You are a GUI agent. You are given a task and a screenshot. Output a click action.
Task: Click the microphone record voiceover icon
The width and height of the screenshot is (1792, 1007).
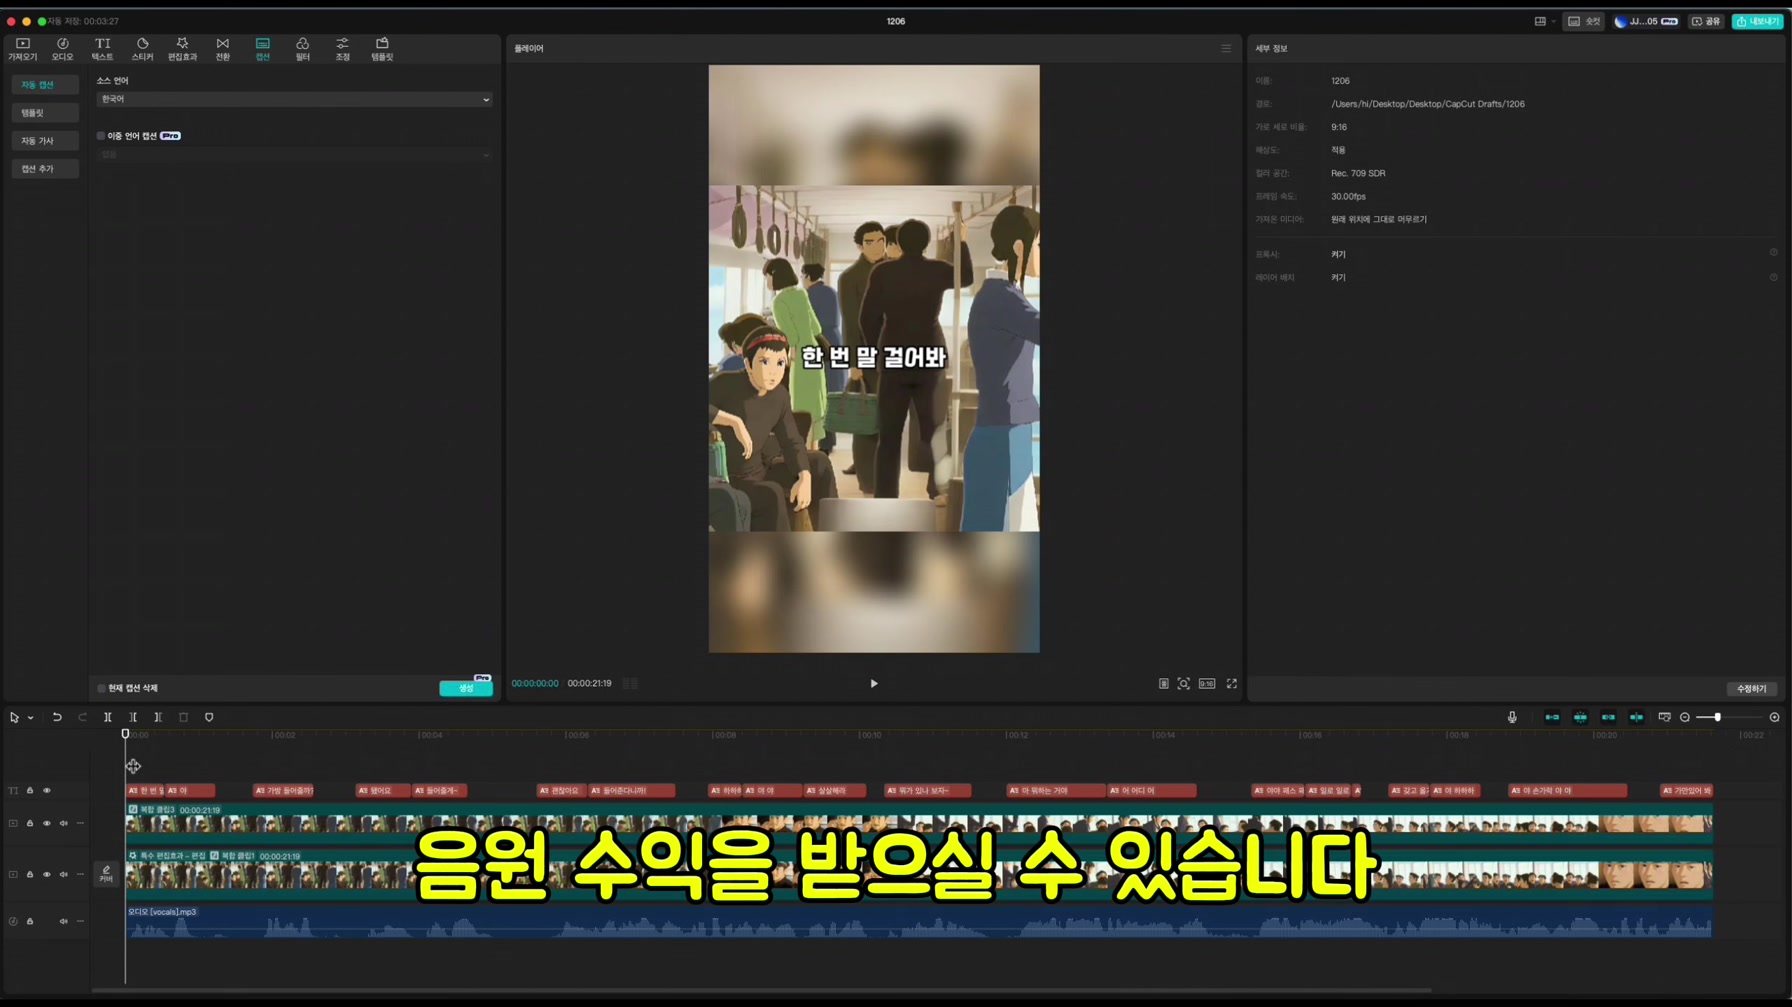tap(1512, 718)
